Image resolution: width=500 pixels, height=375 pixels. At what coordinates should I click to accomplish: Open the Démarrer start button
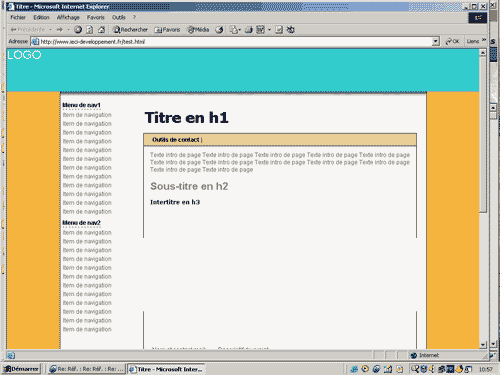(x=21, y=369)
